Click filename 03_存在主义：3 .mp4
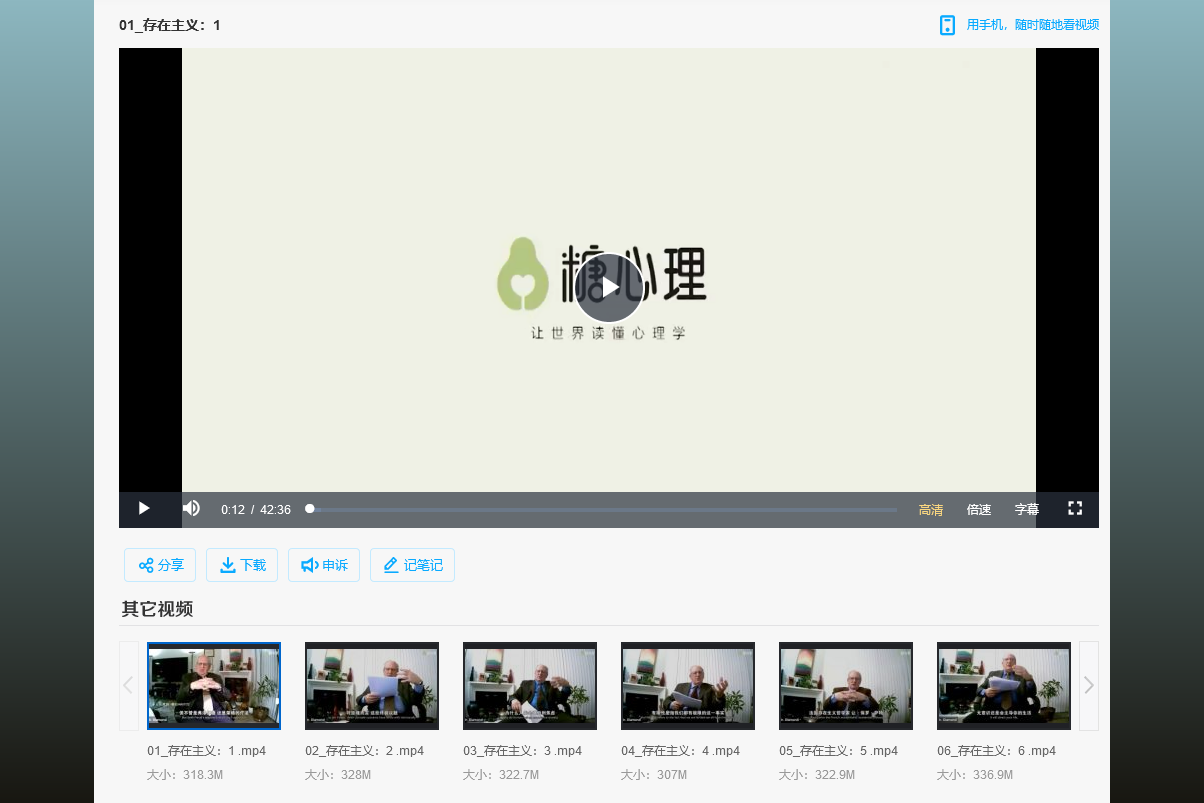This screenshot has width=1204, height=803. [x=522, y=751]
